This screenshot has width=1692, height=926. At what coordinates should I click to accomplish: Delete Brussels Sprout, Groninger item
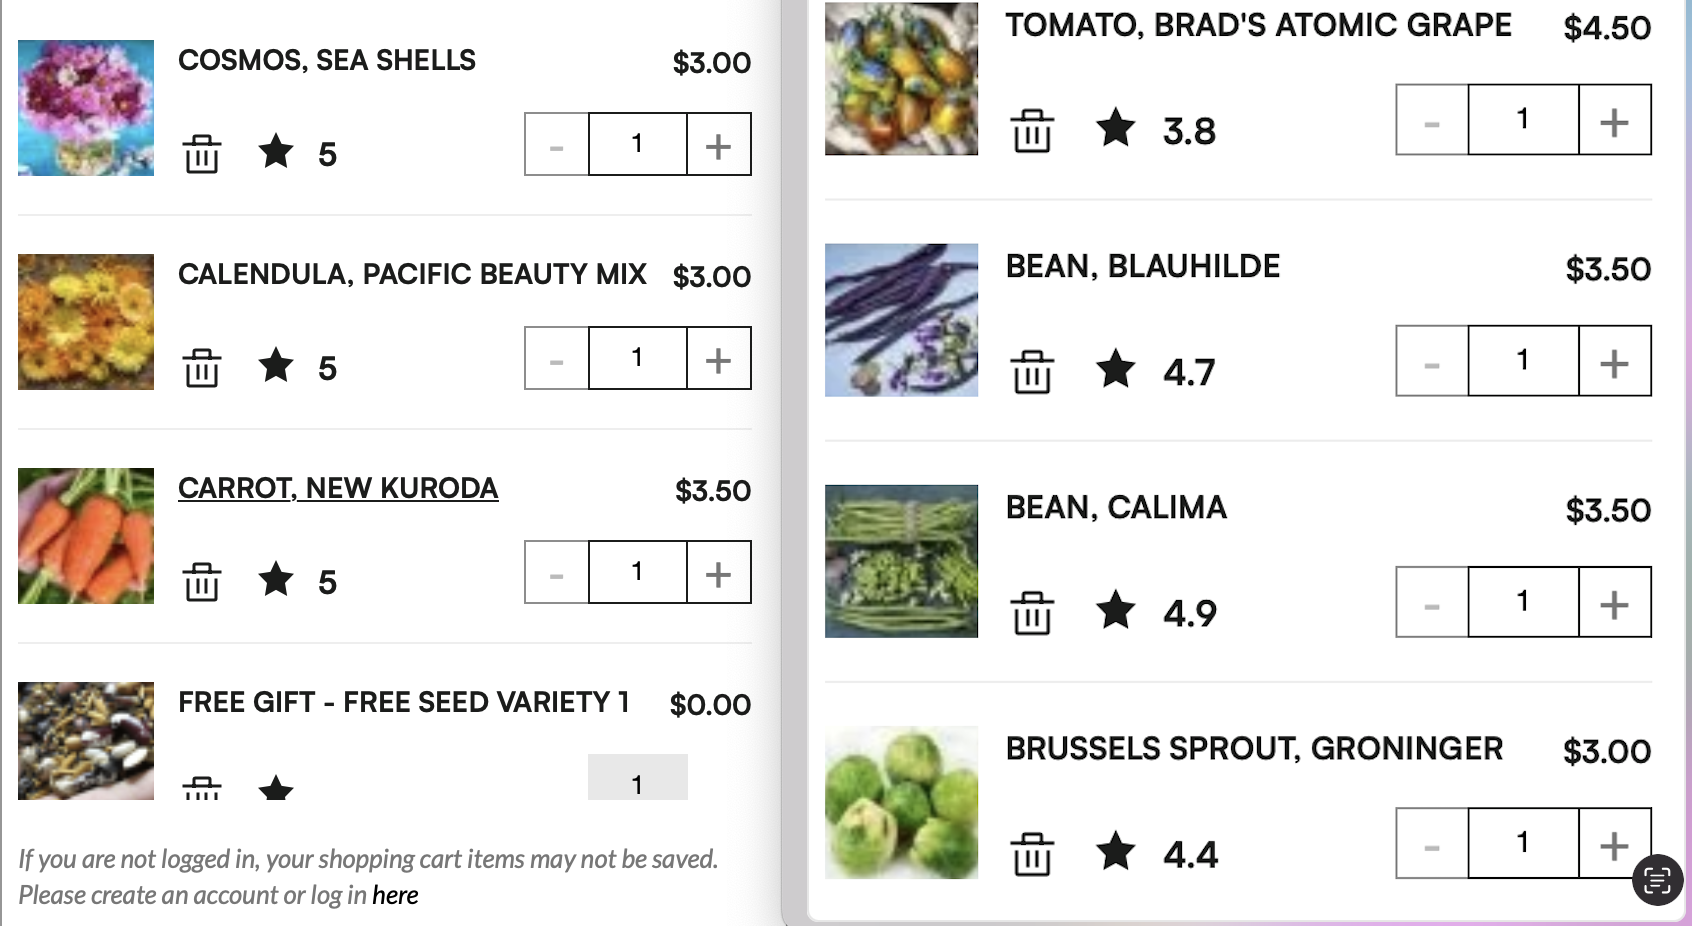tap(1031, 854)
